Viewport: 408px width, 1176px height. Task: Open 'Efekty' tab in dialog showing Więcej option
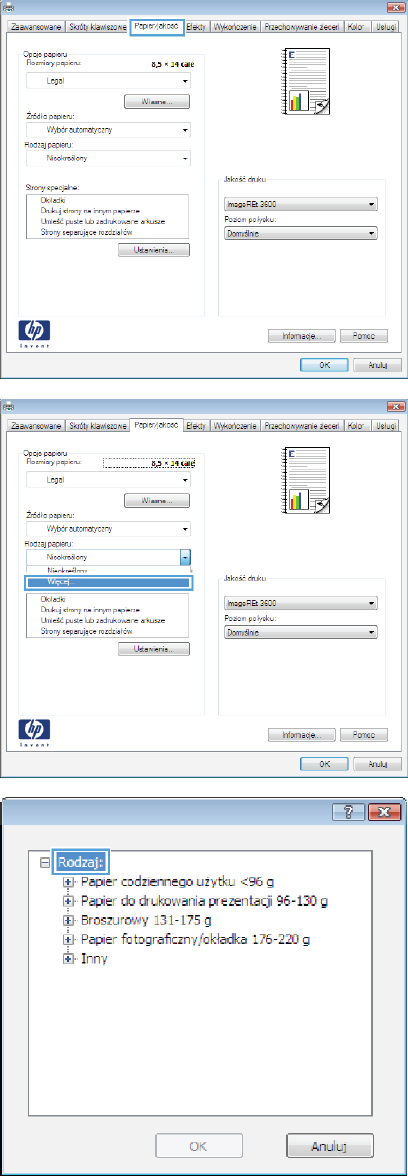pyautogui.click(x=196, y=426)
